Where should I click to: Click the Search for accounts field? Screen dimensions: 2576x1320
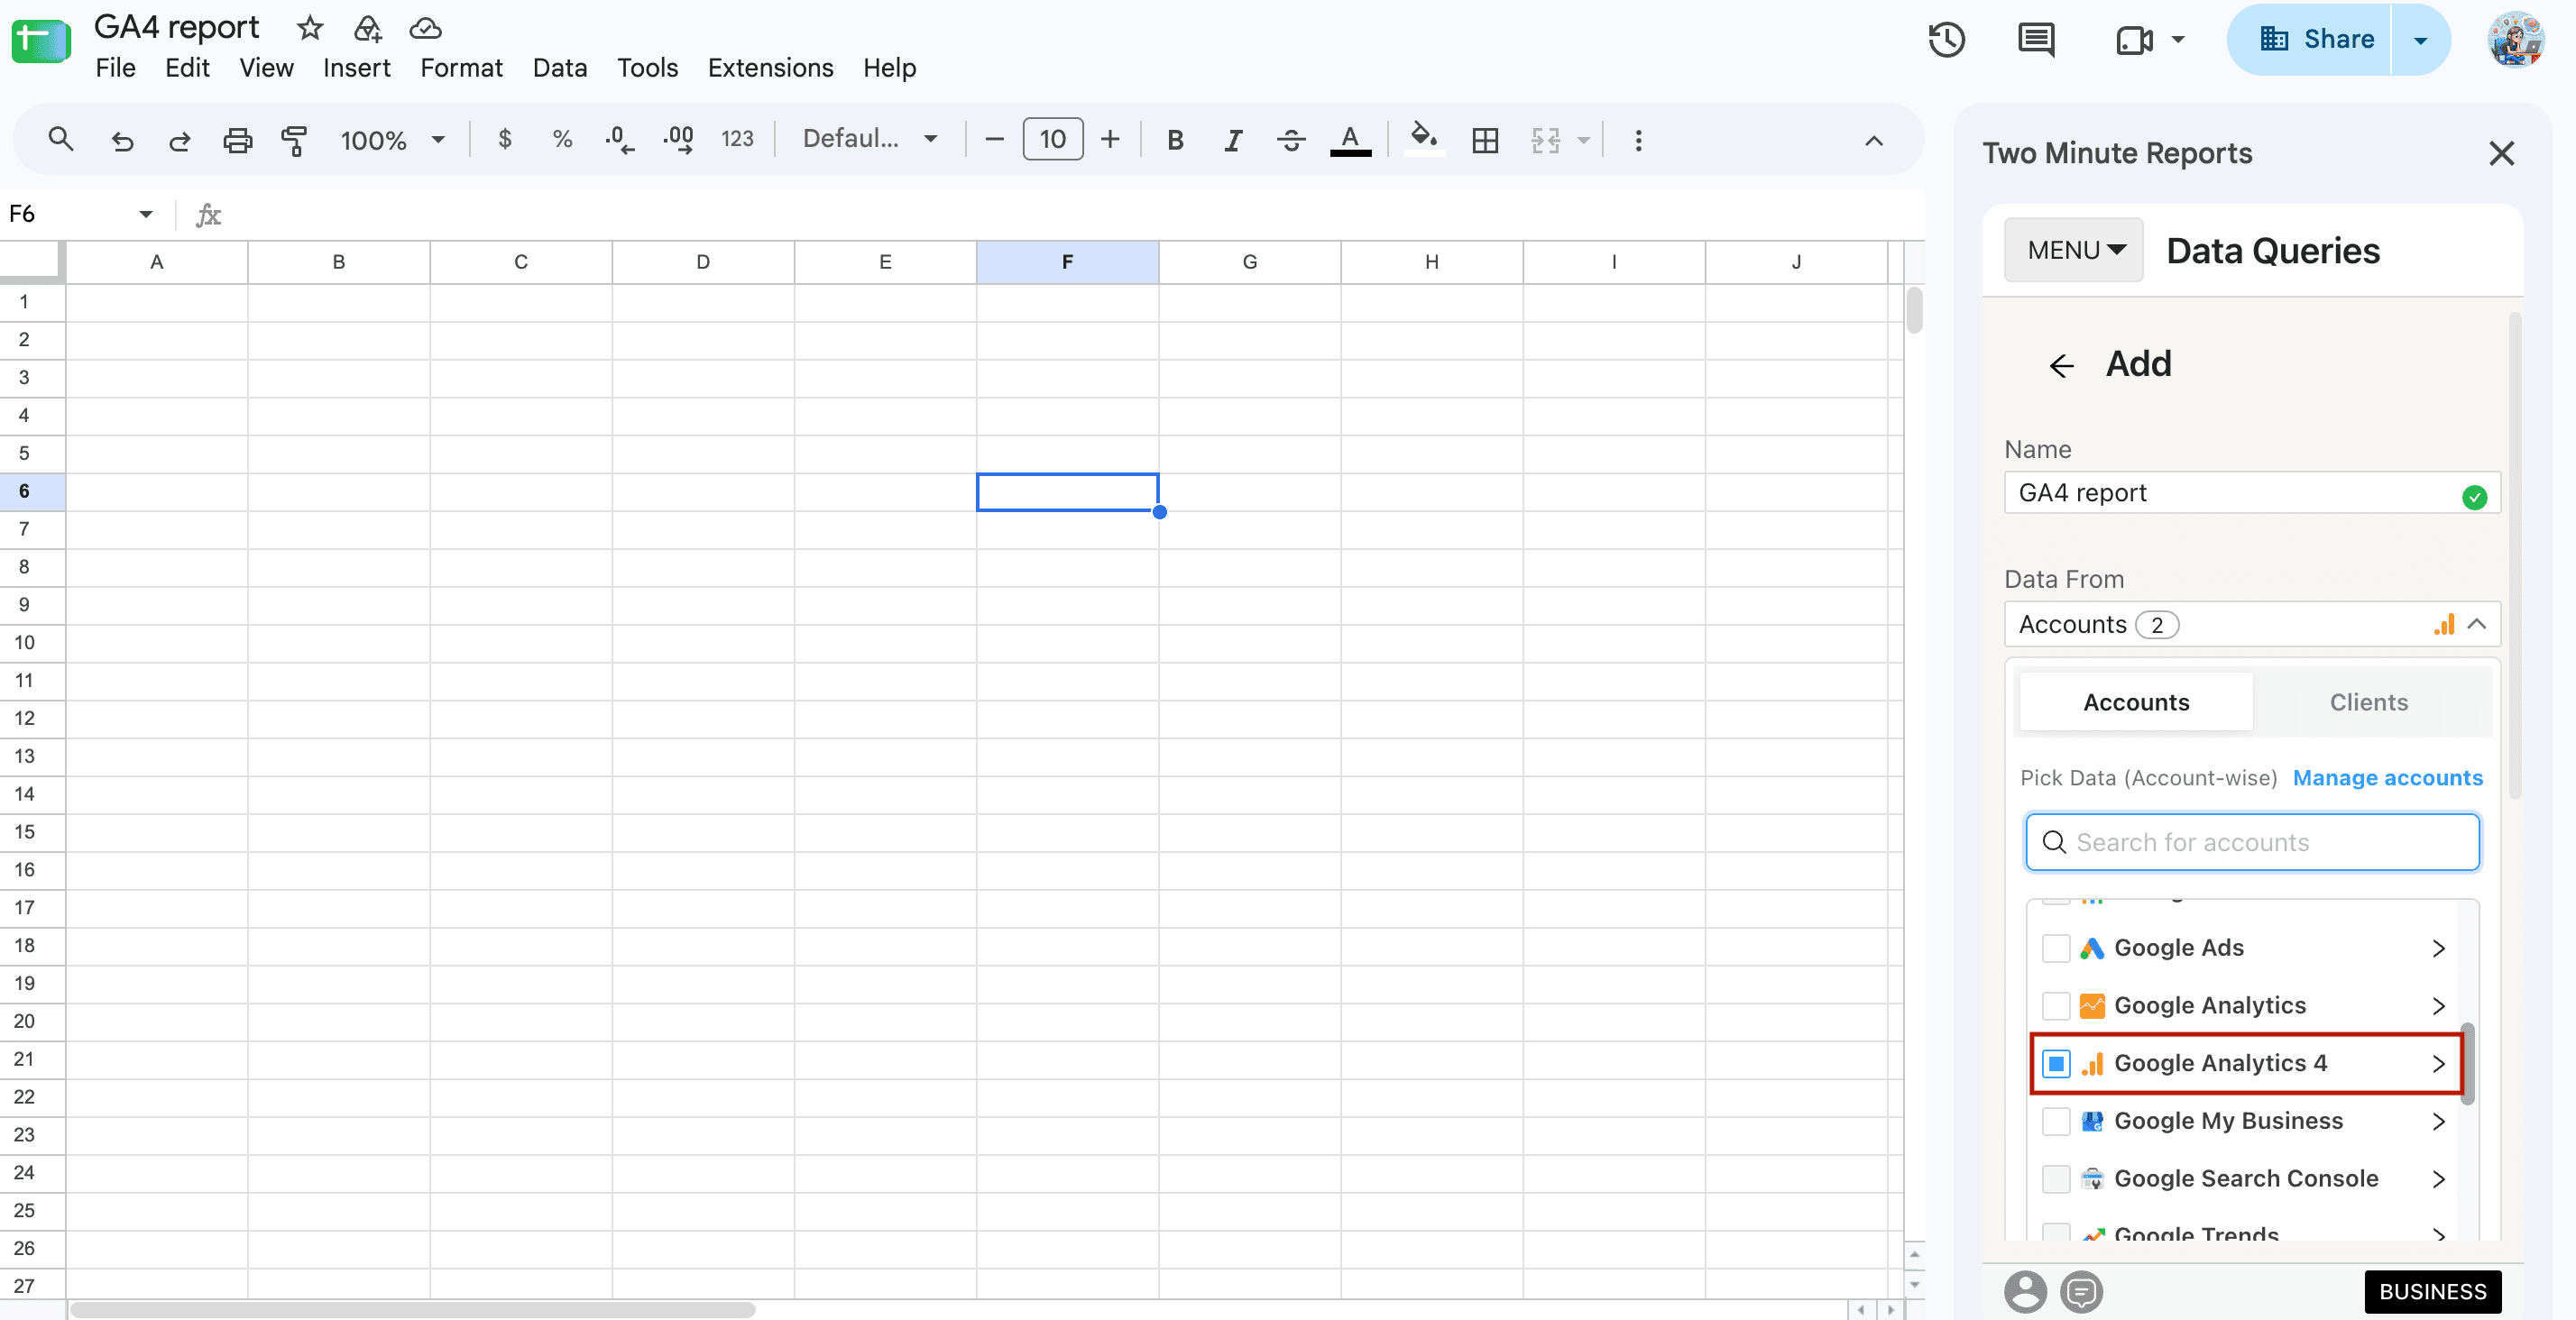(2252, 842)
